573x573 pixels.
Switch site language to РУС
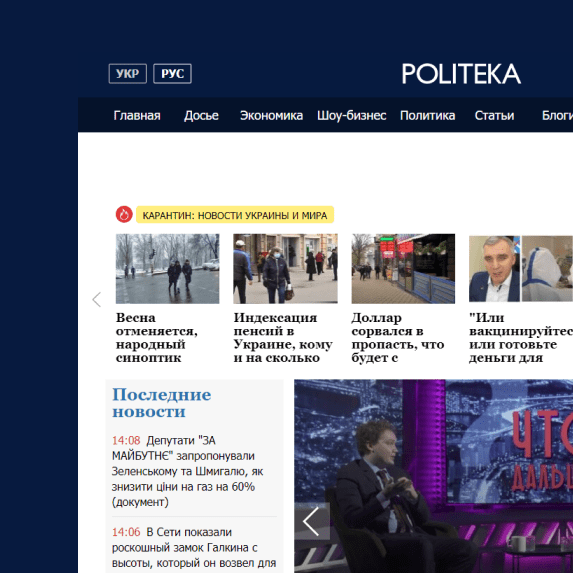click(172, 74)
